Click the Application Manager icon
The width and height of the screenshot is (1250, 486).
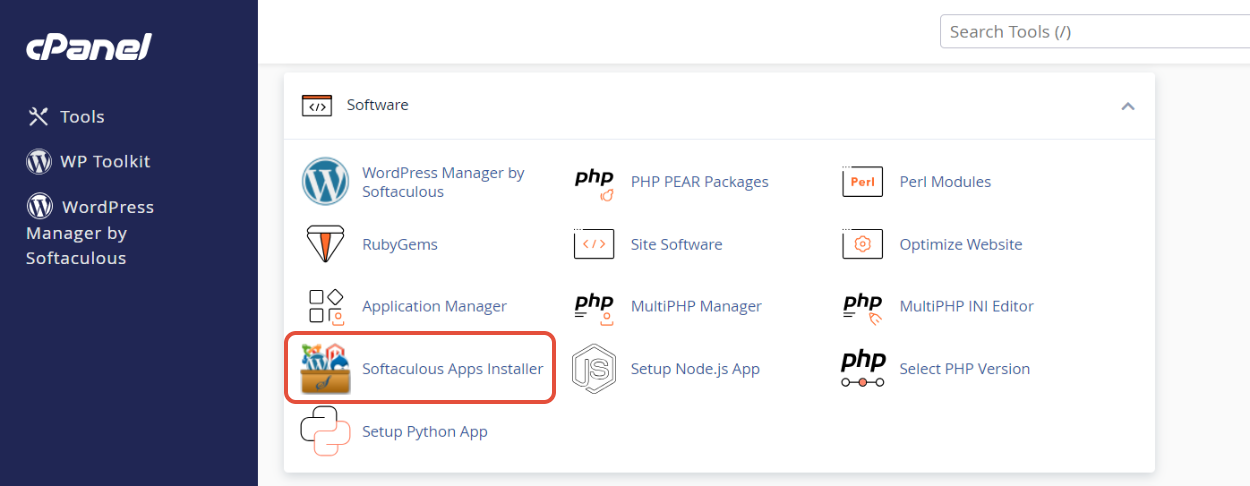tap(326, 307)
